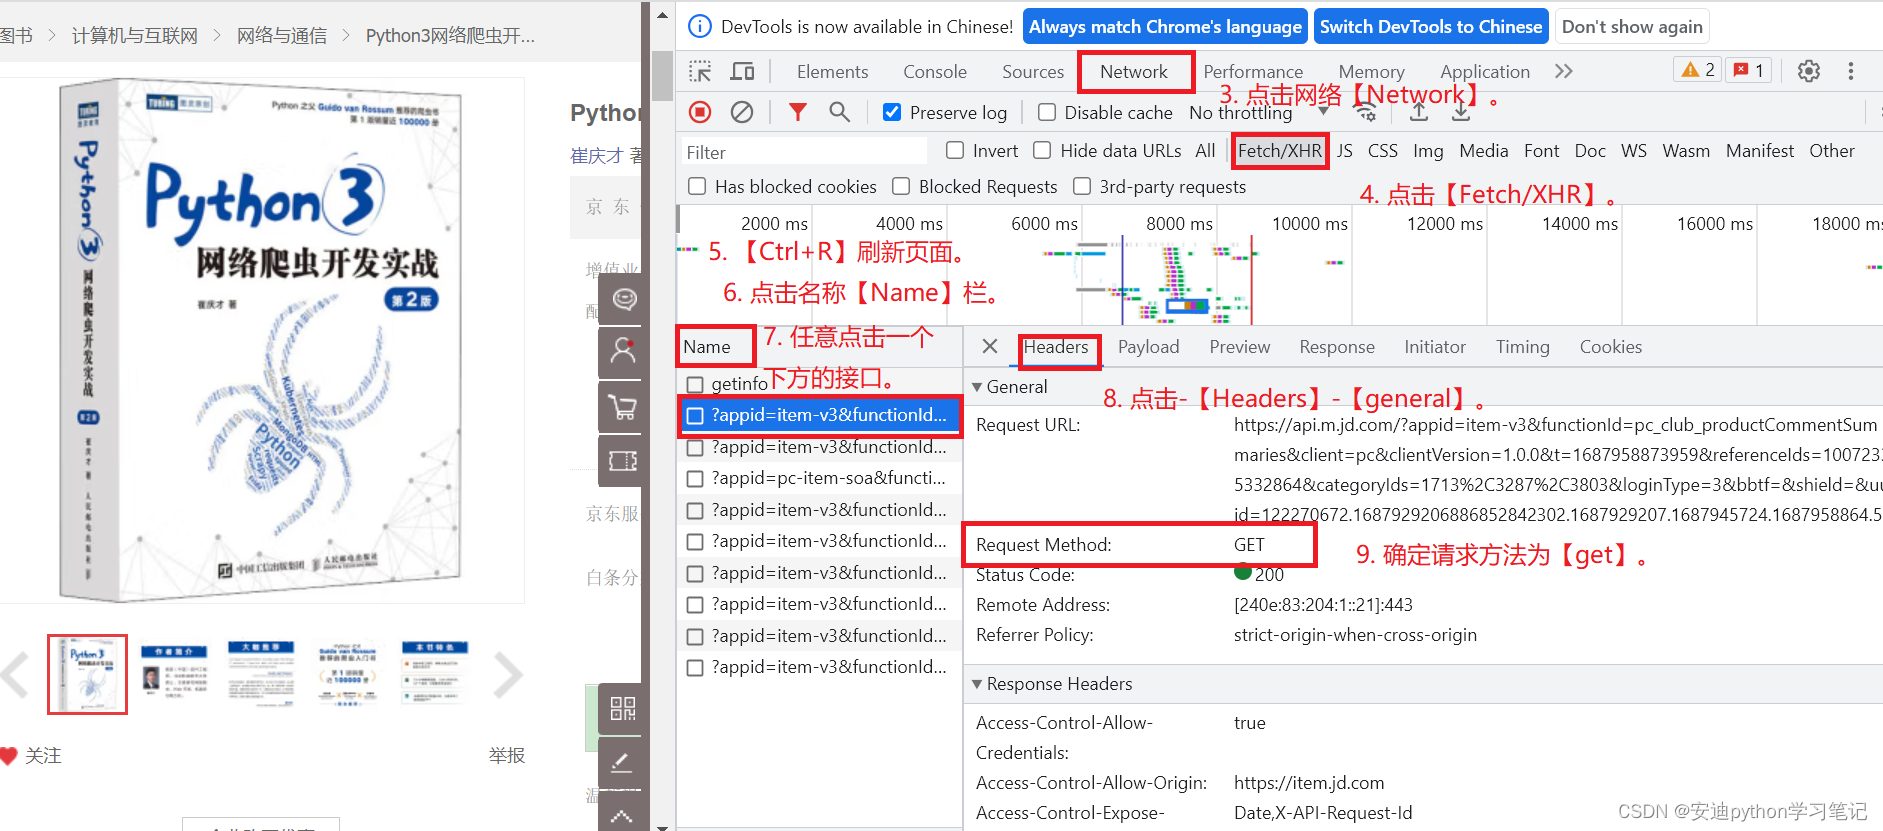
Task: Click the back-to-top arrow sidebar icon
Action: pos(624,813)
